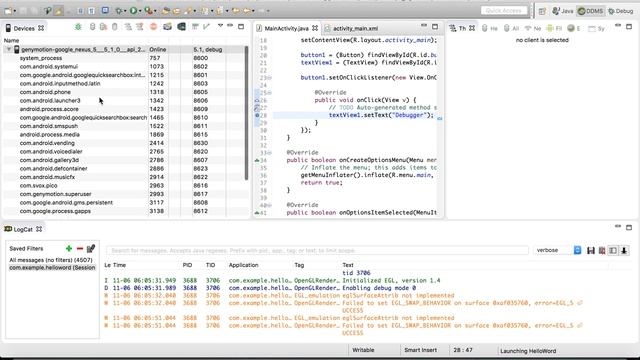Collapse the genymotion device tree node
The image size is (640, 360).
click(9, 49)
